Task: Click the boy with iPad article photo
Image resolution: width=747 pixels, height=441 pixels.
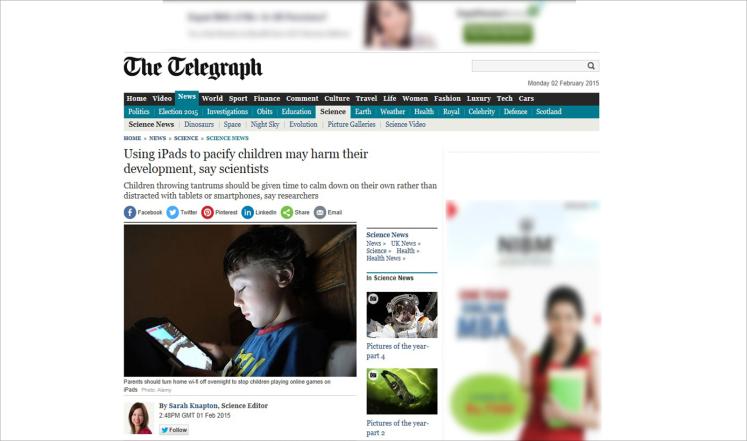Action: coord(240,301)
